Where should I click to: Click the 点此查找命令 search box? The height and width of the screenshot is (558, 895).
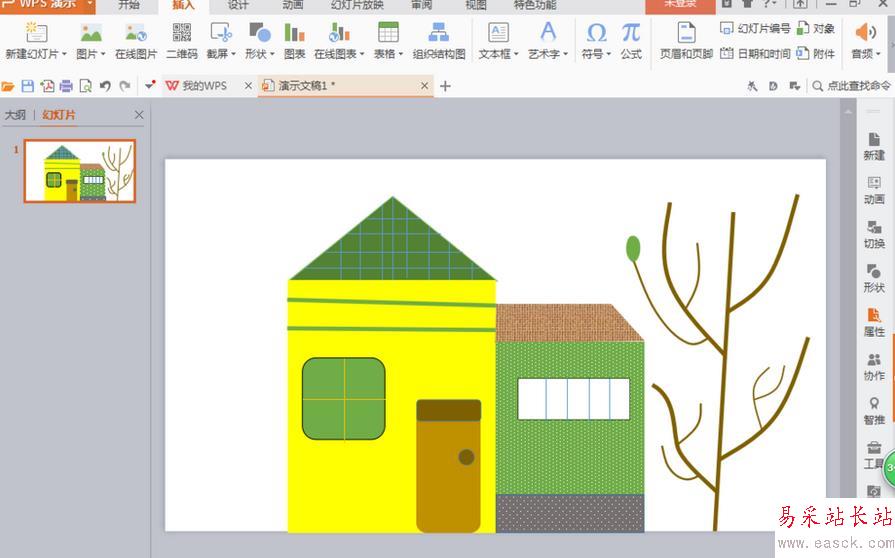(x=851, y=86)
